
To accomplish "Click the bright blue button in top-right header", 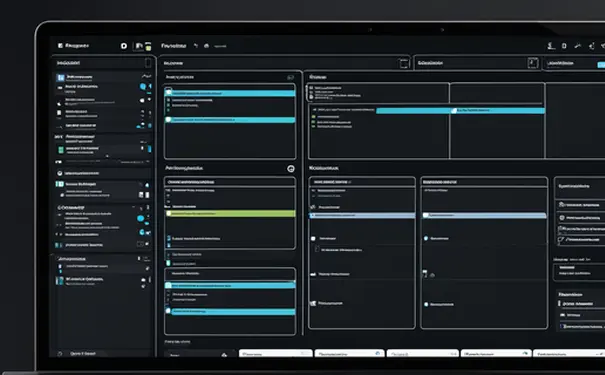I will click(x=601, y=65).
